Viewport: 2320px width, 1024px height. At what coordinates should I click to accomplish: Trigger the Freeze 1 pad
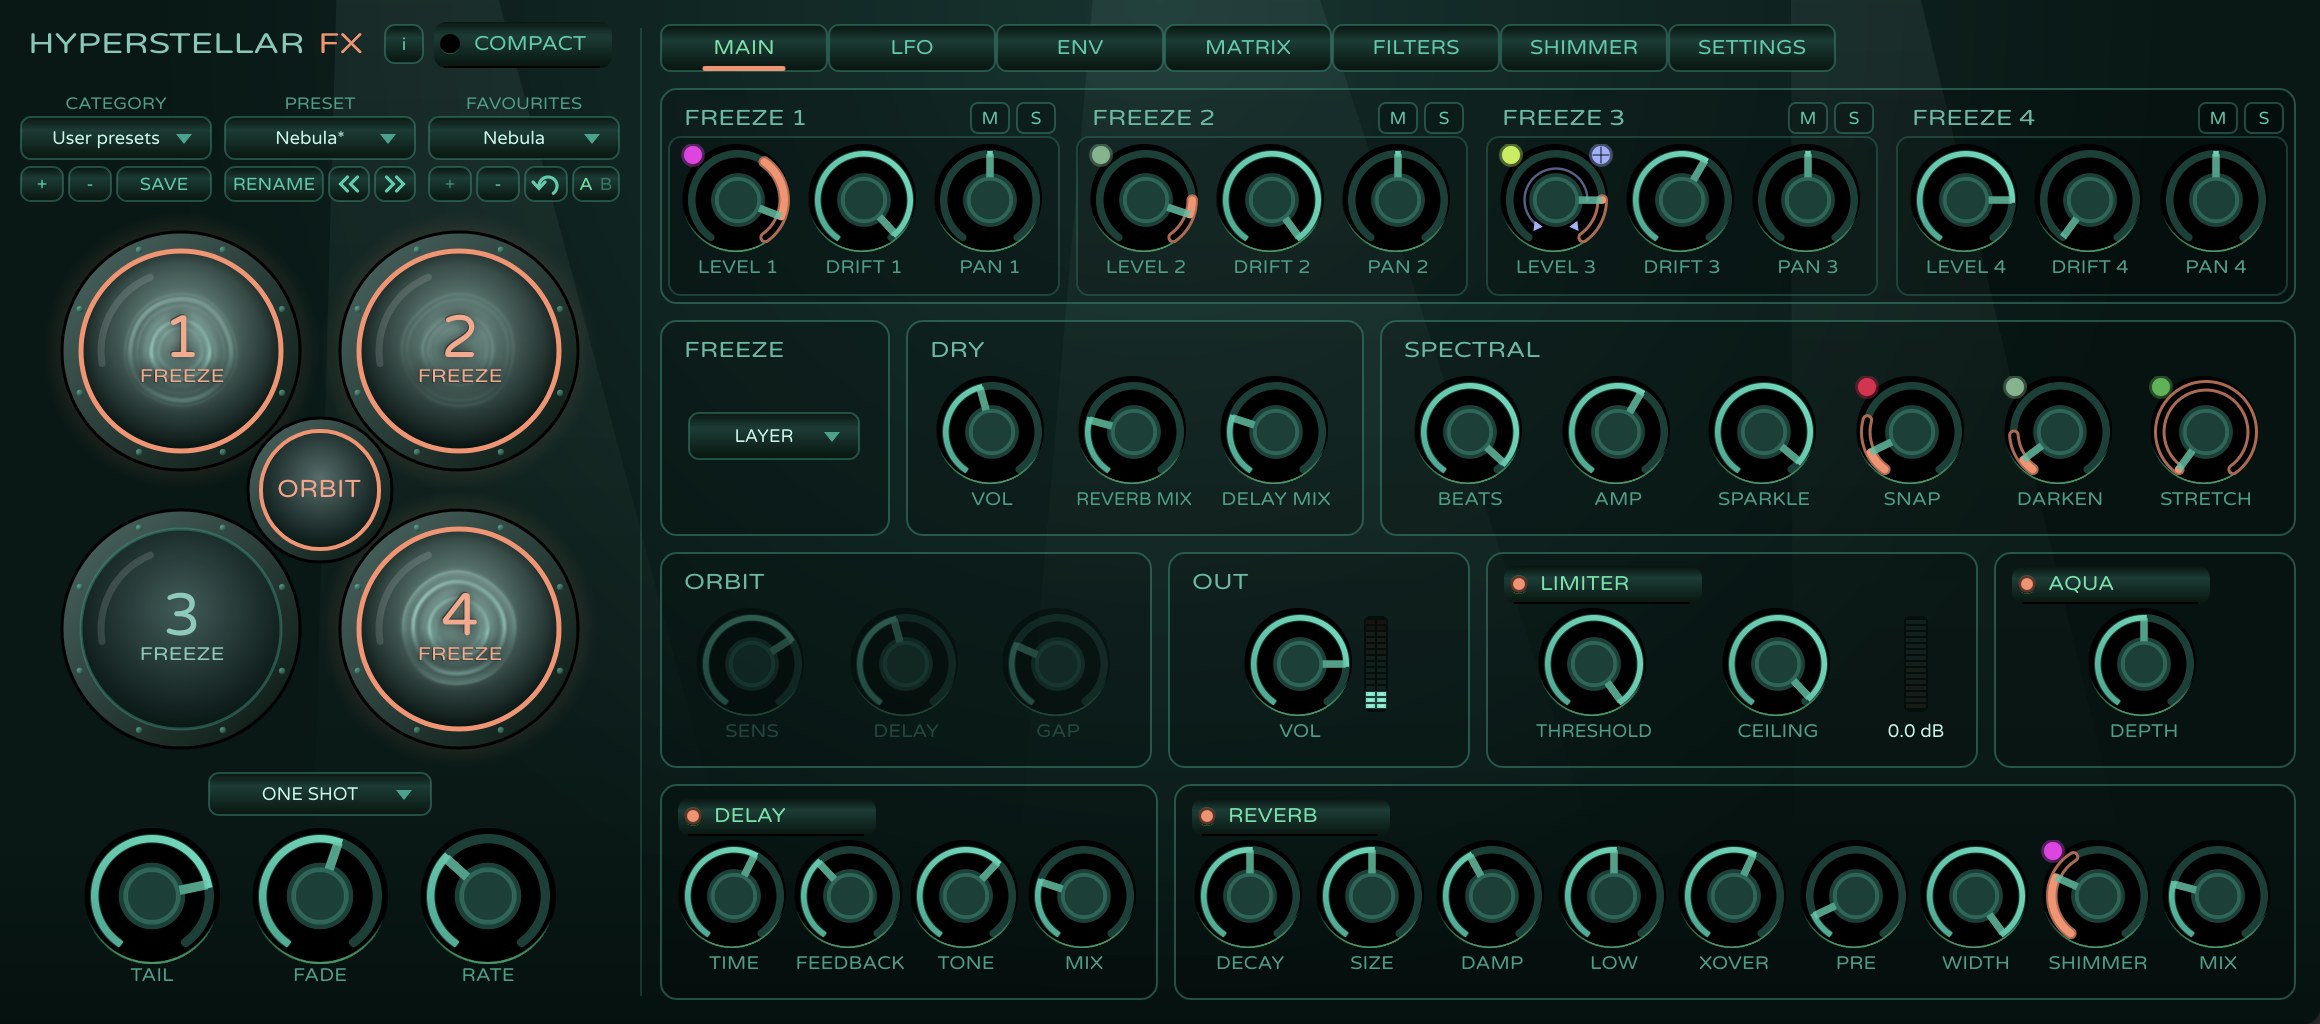pyautogui.click(x=181, y=351)
